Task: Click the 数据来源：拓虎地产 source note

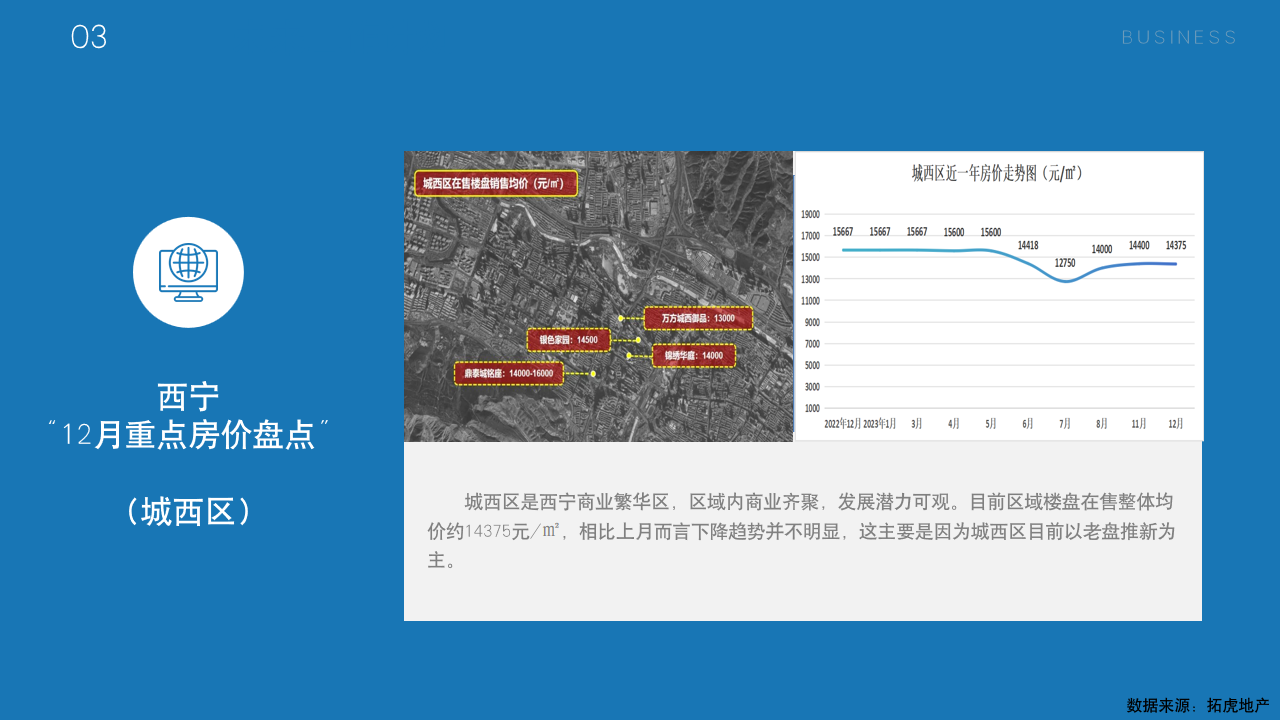Action: (1197, 705)
